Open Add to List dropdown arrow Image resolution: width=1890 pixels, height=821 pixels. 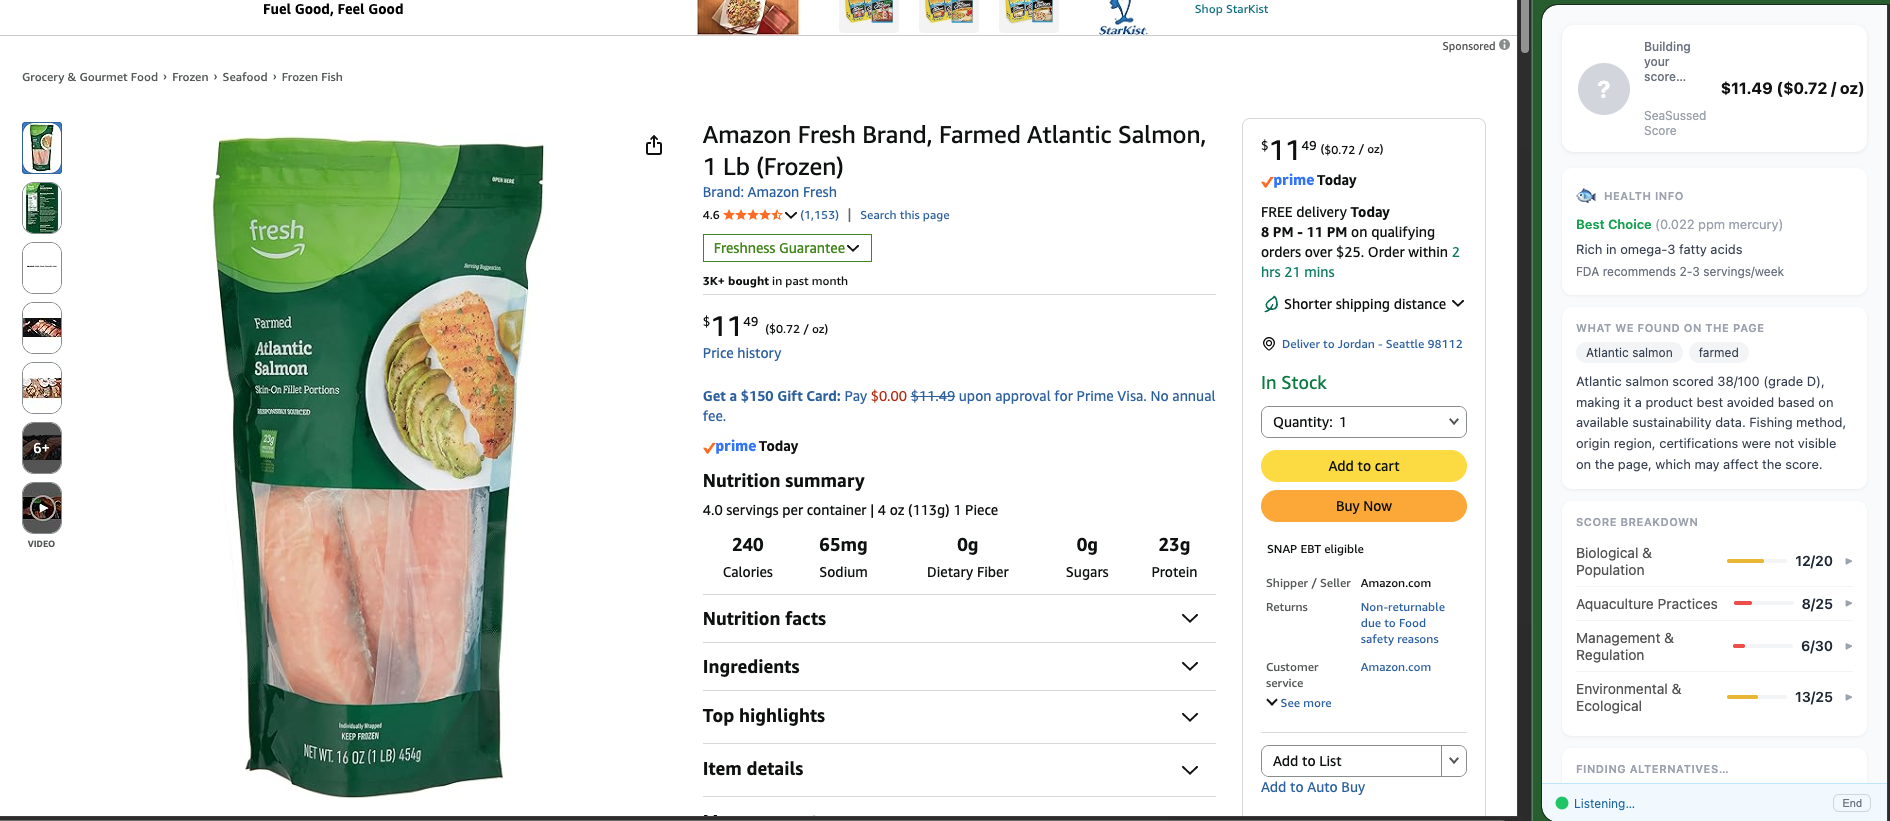click(x=1453, y=761)
